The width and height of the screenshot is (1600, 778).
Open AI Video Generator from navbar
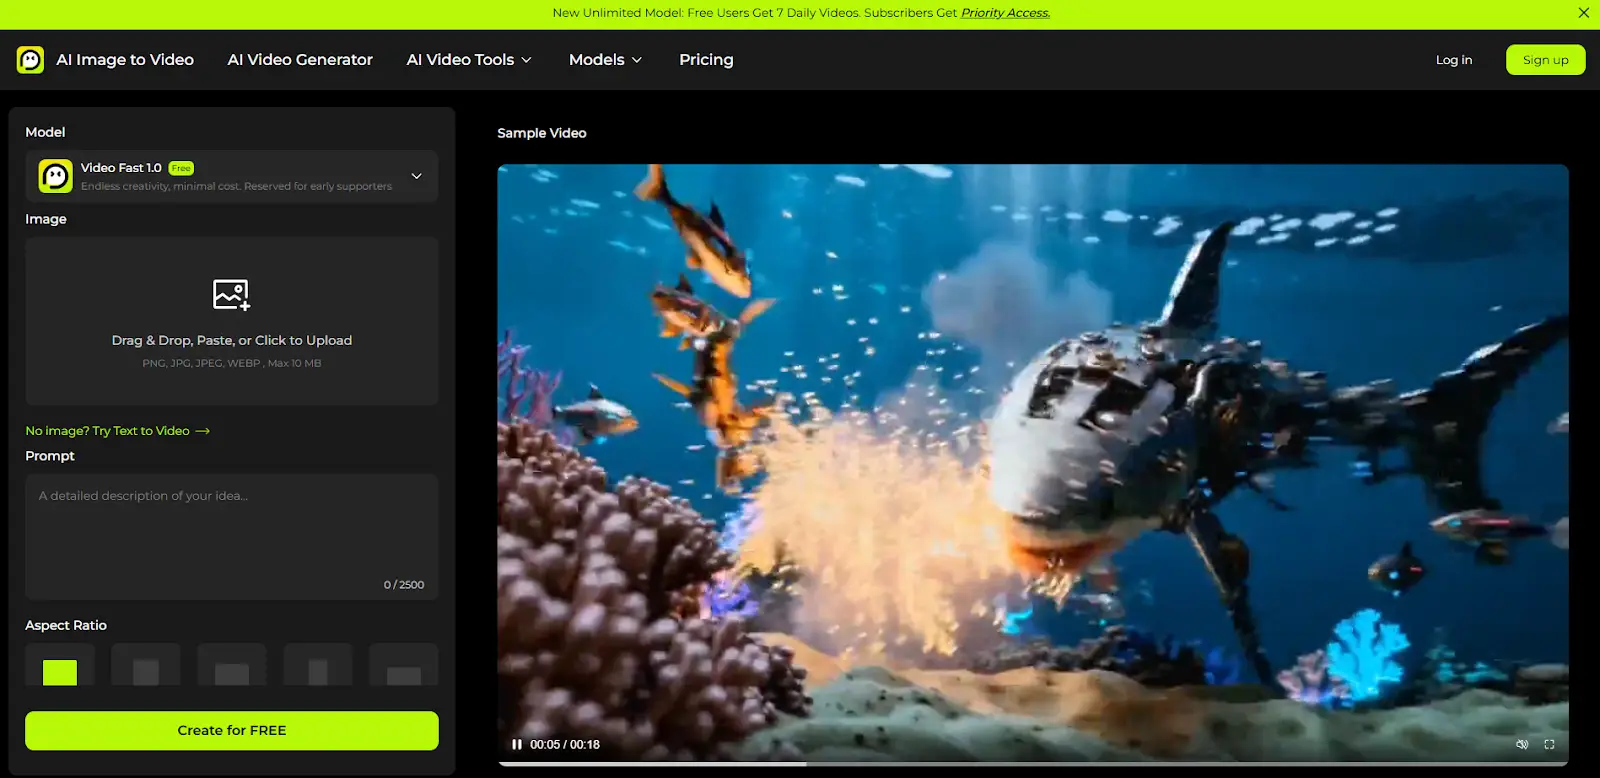pos(300,60)
